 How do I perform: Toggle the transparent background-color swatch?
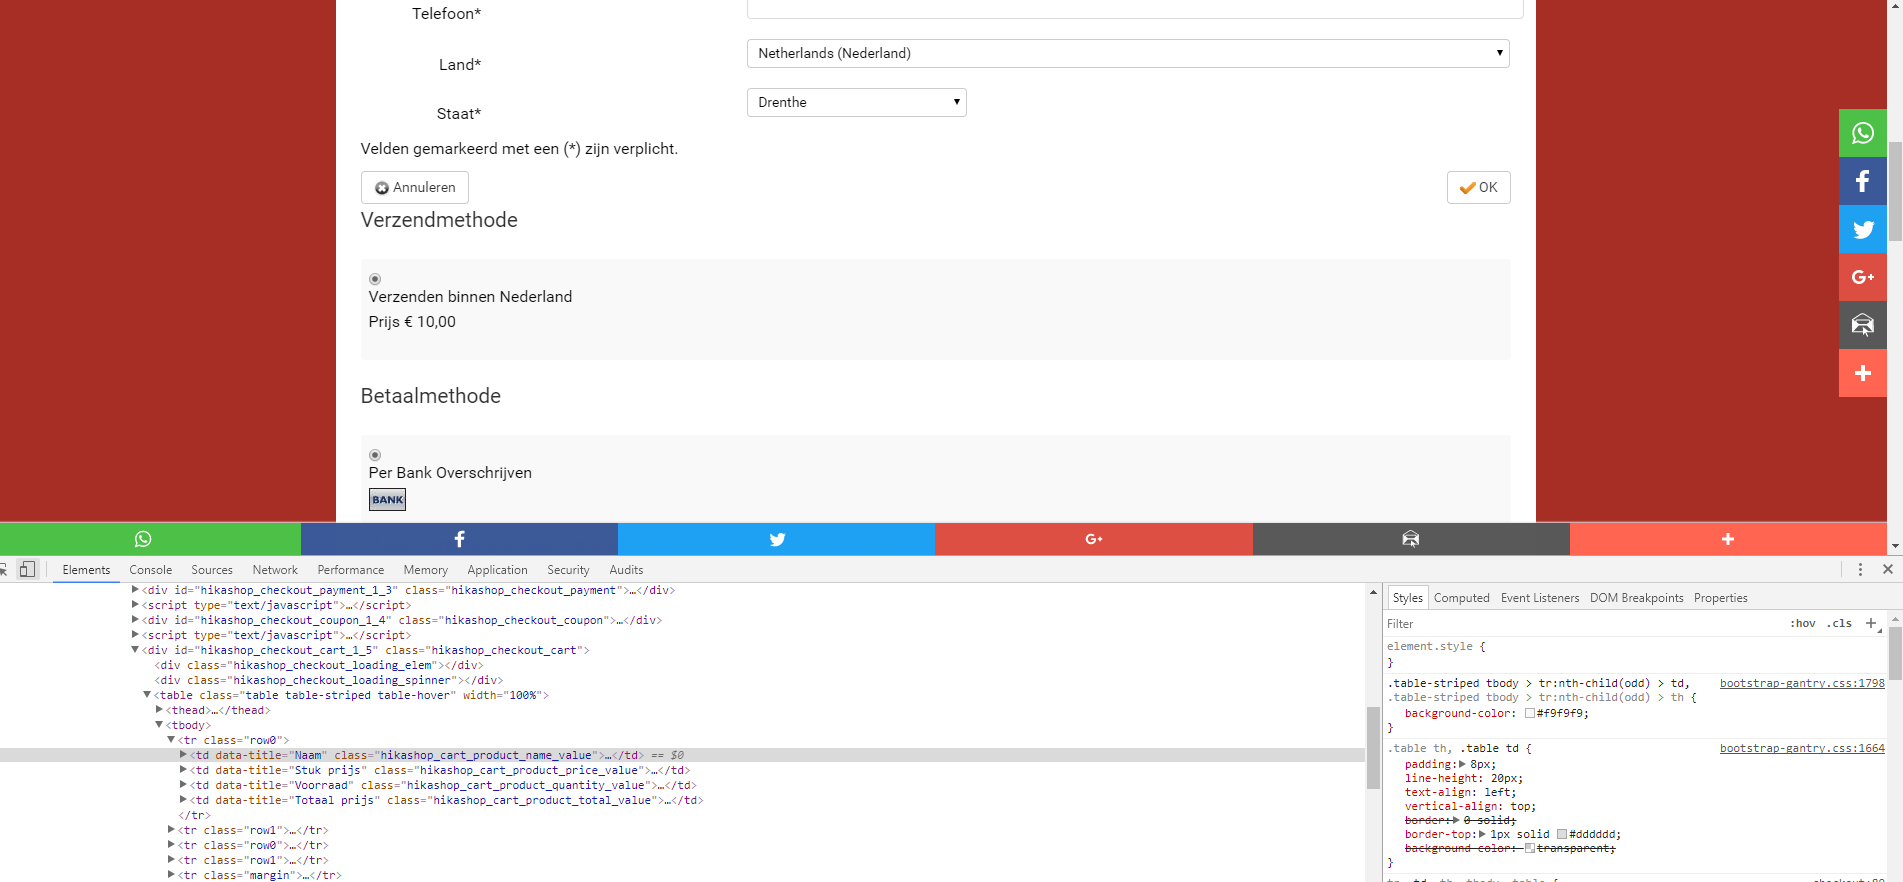[x=1529, y=848]
